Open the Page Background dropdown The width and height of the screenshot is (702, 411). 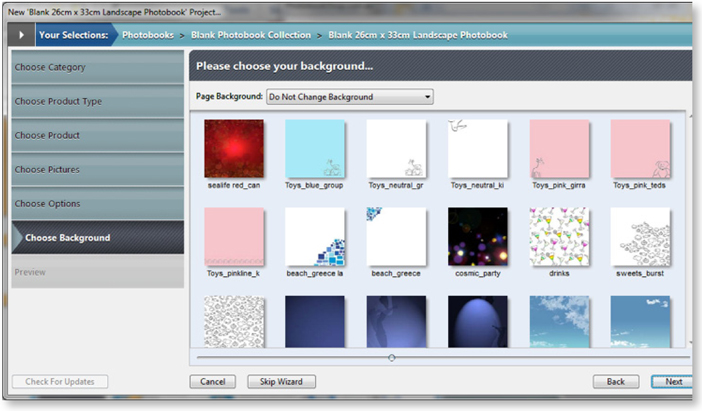click(349, 97)
